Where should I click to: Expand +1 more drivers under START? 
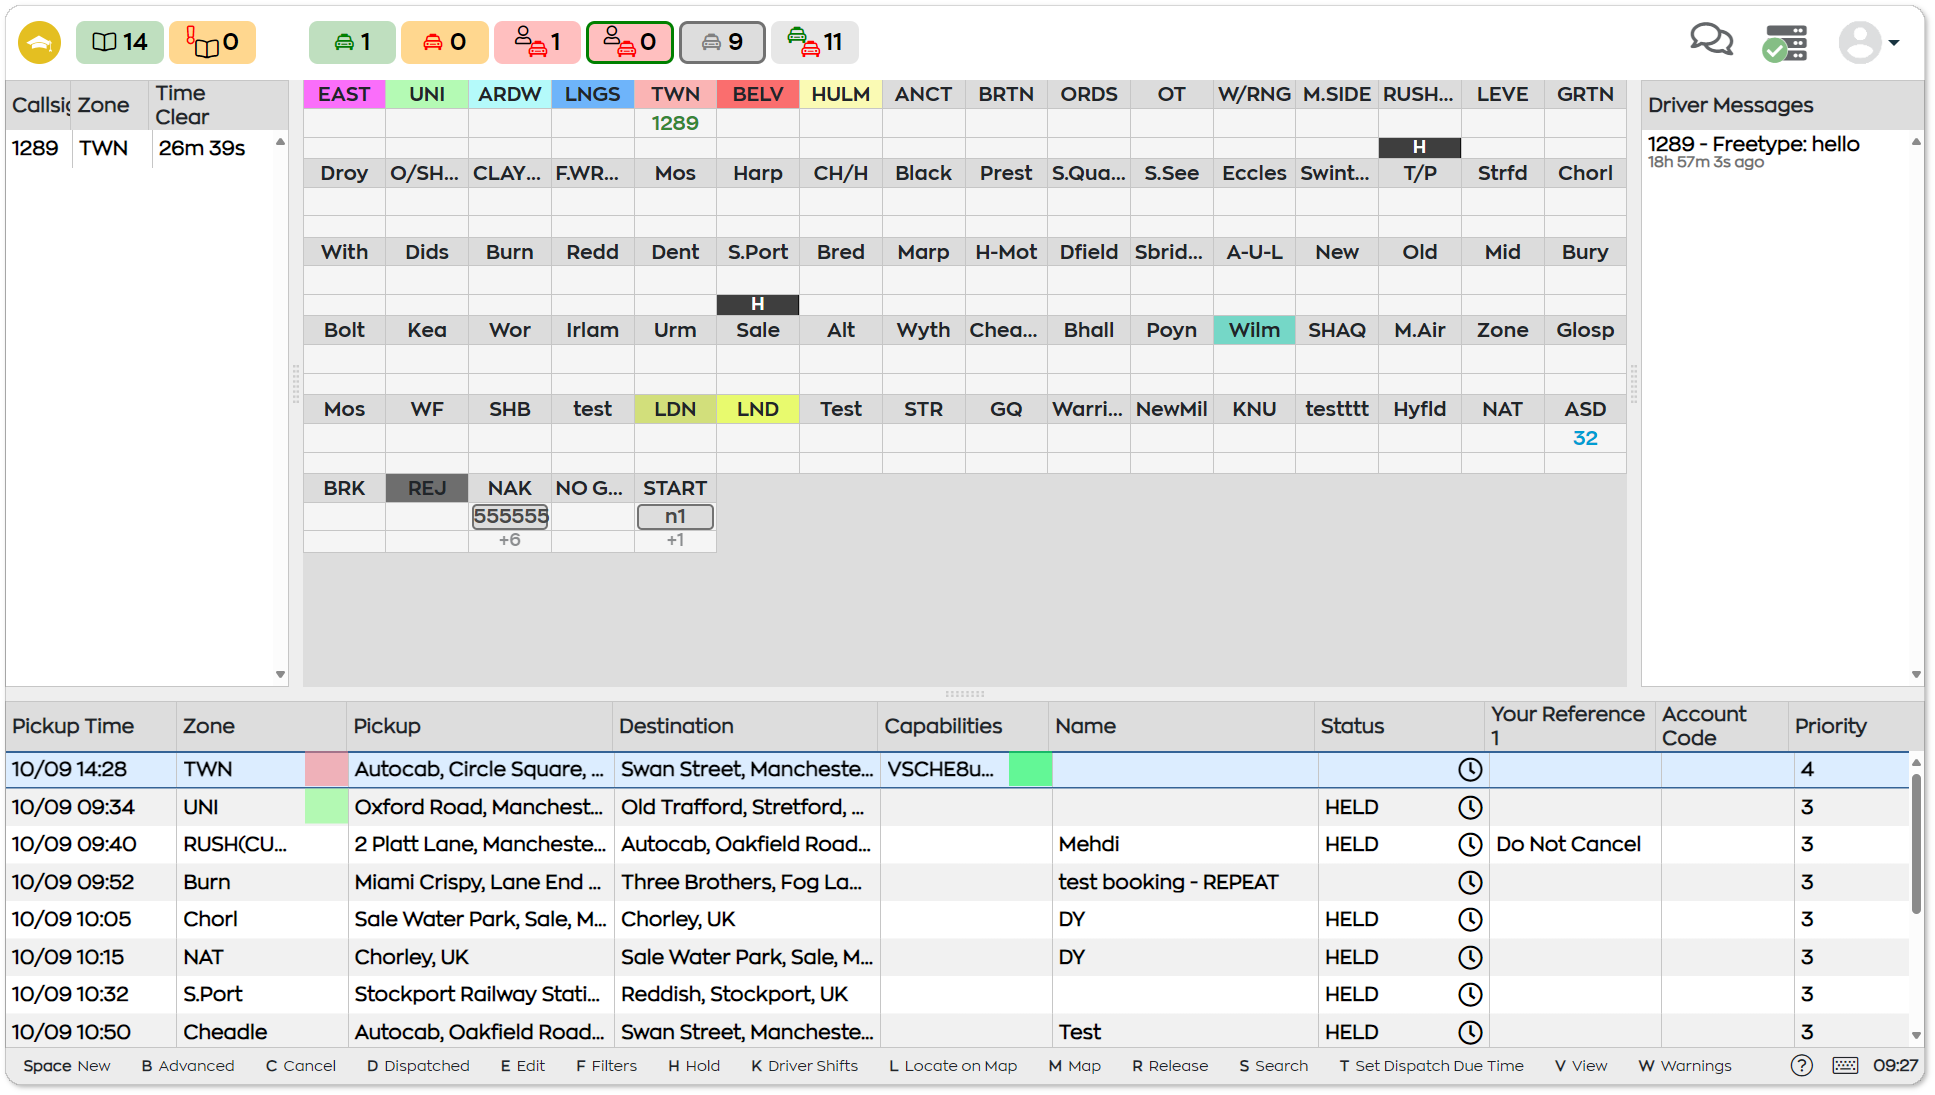click(675, 540)
